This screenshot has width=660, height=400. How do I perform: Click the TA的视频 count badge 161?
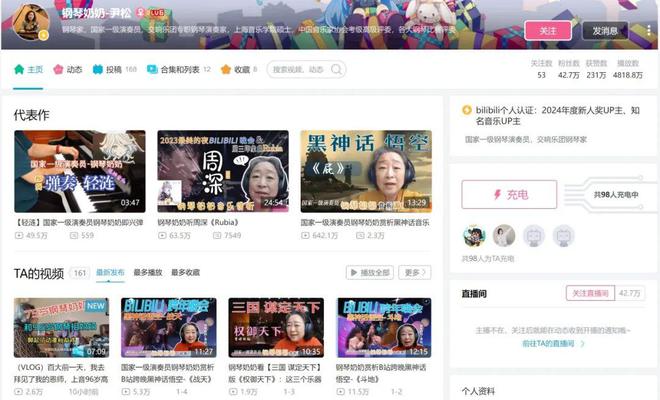click(x=80, y=273)
